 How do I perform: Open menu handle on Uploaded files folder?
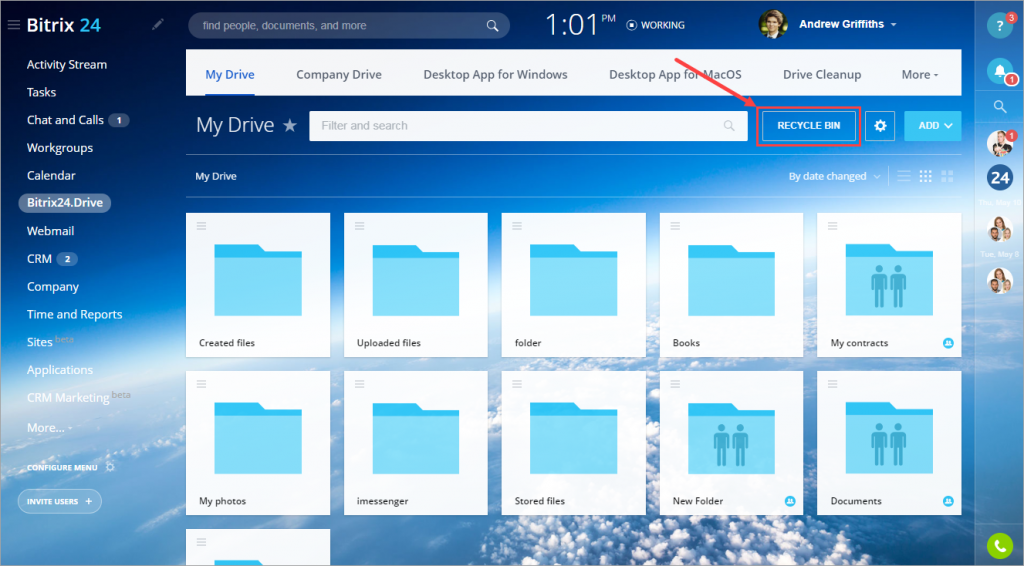pos(359,226)
